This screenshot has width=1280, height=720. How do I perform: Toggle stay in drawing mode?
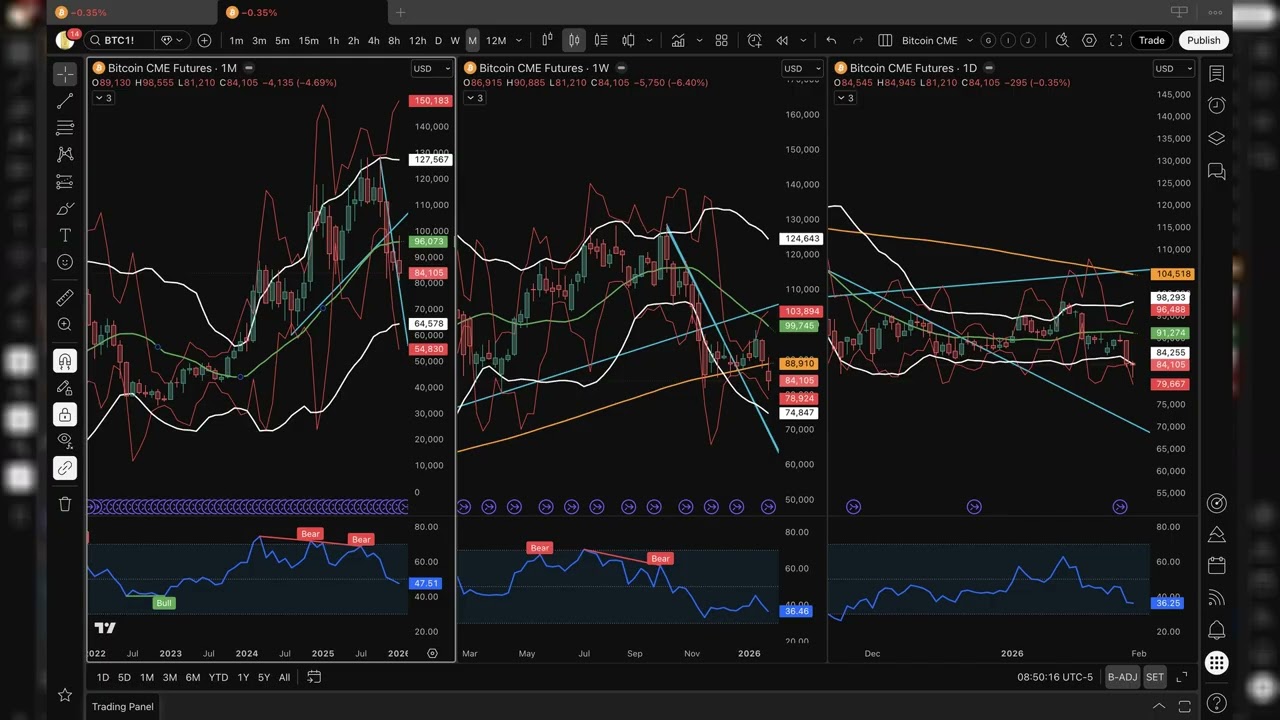[65, 388]
